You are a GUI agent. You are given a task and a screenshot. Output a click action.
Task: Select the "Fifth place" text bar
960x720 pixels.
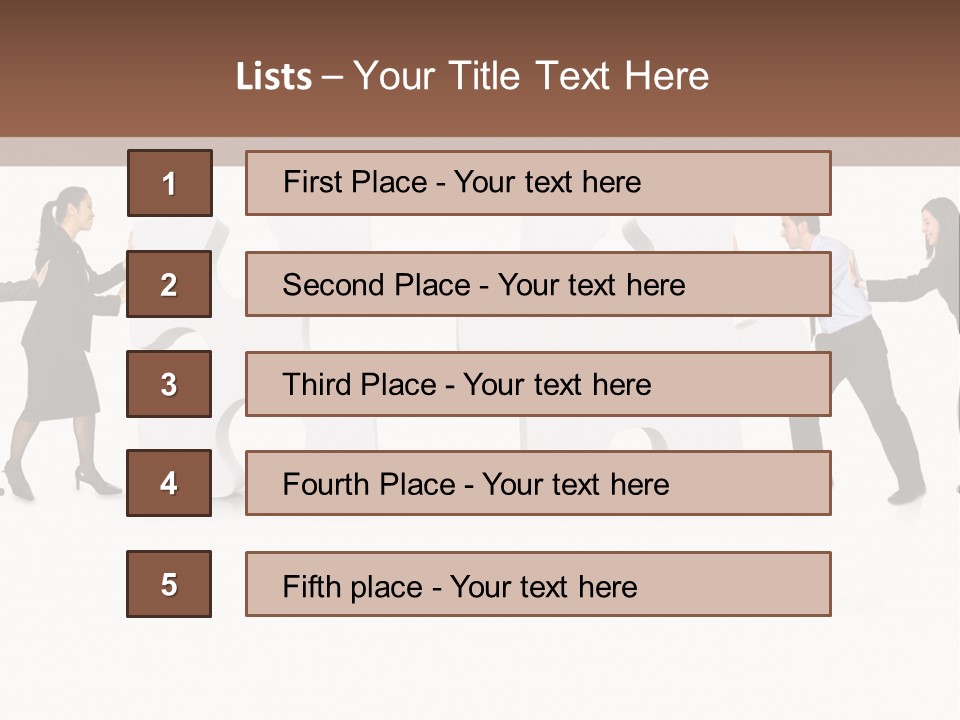pos(538,584)
